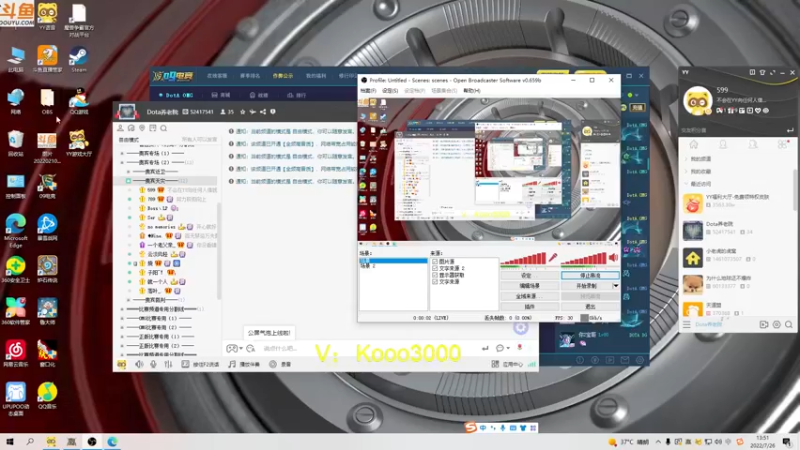
Task: Toggle the last 文字来源 source checkbox
Action: tap(435, 282)
